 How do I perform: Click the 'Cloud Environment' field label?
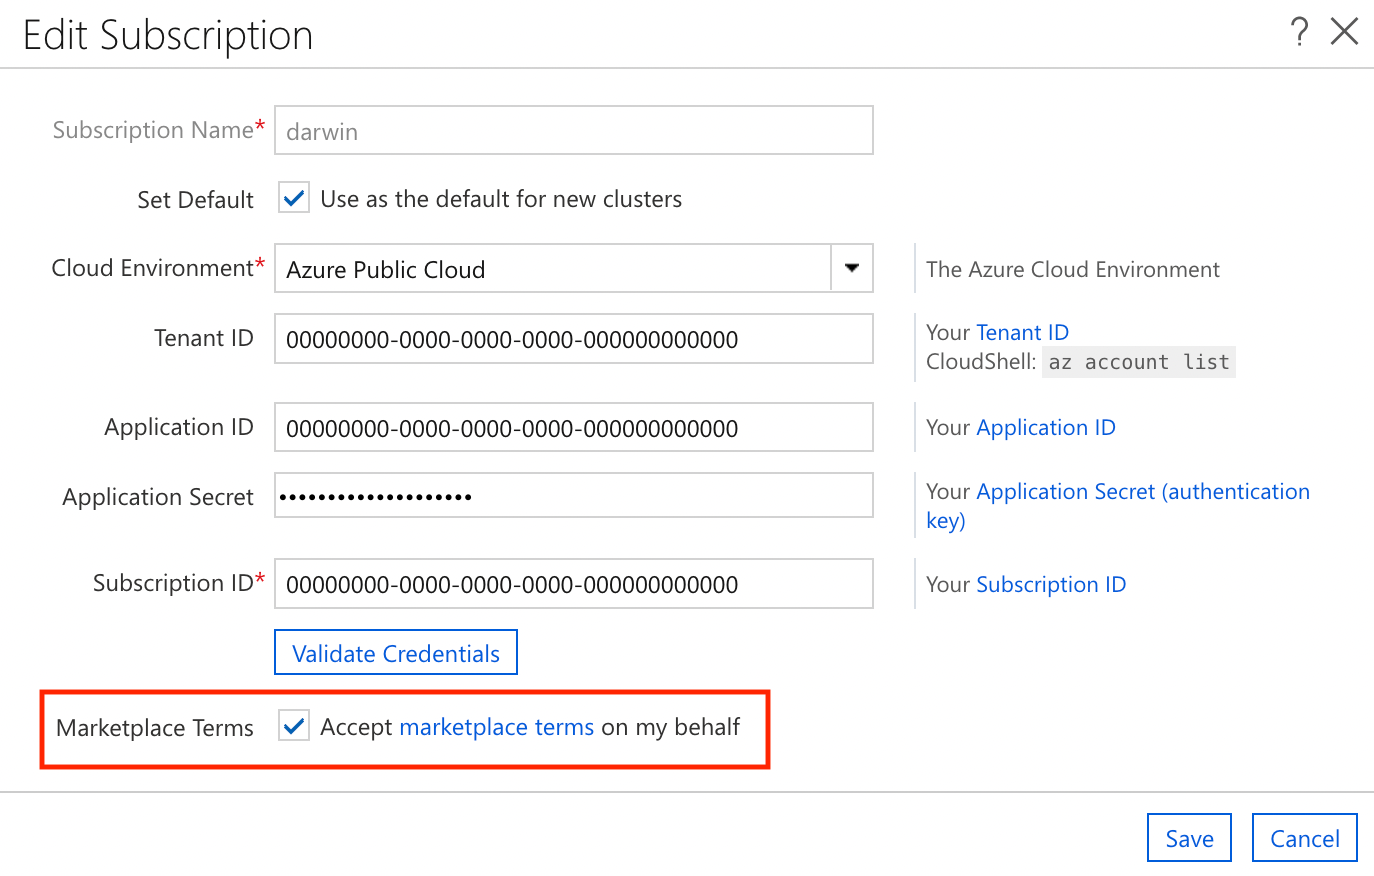(x=152, y=268)
